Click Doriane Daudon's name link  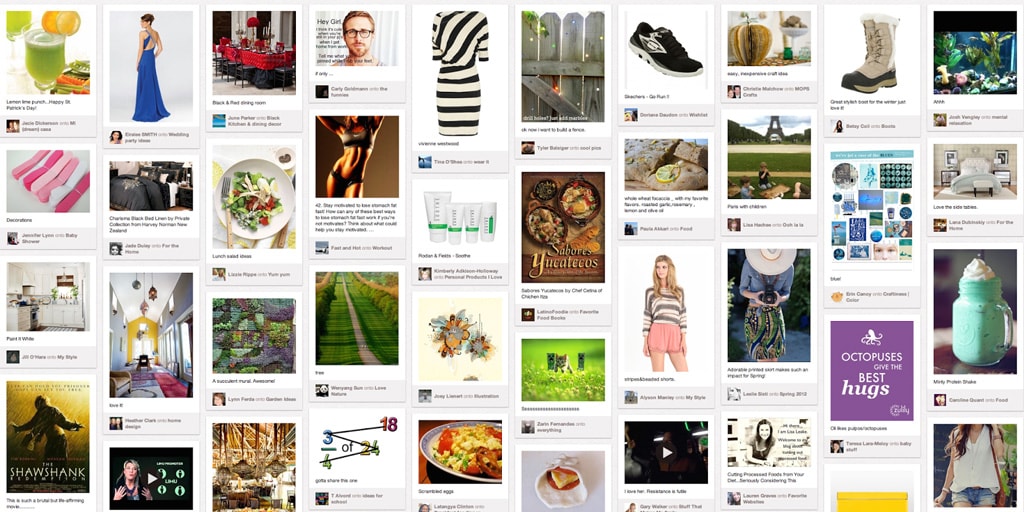click(x=658, y=115)
